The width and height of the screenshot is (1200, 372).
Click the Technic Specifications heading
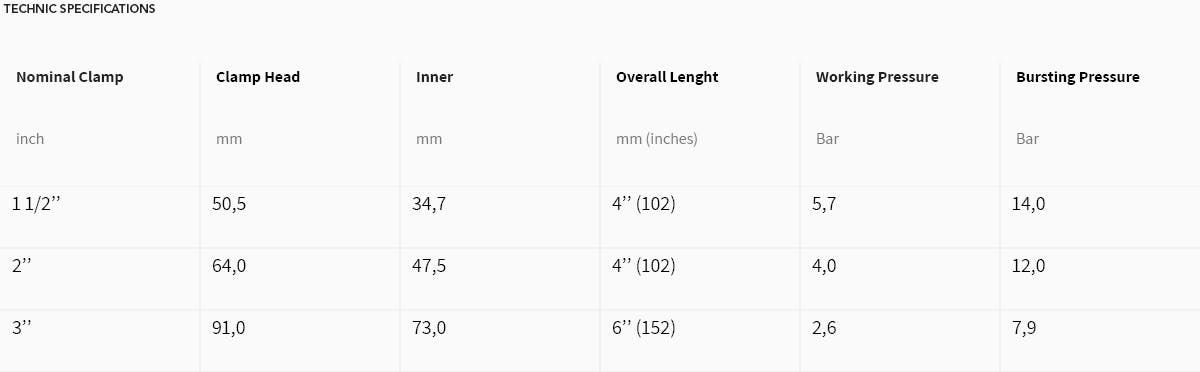pos(80,9)
